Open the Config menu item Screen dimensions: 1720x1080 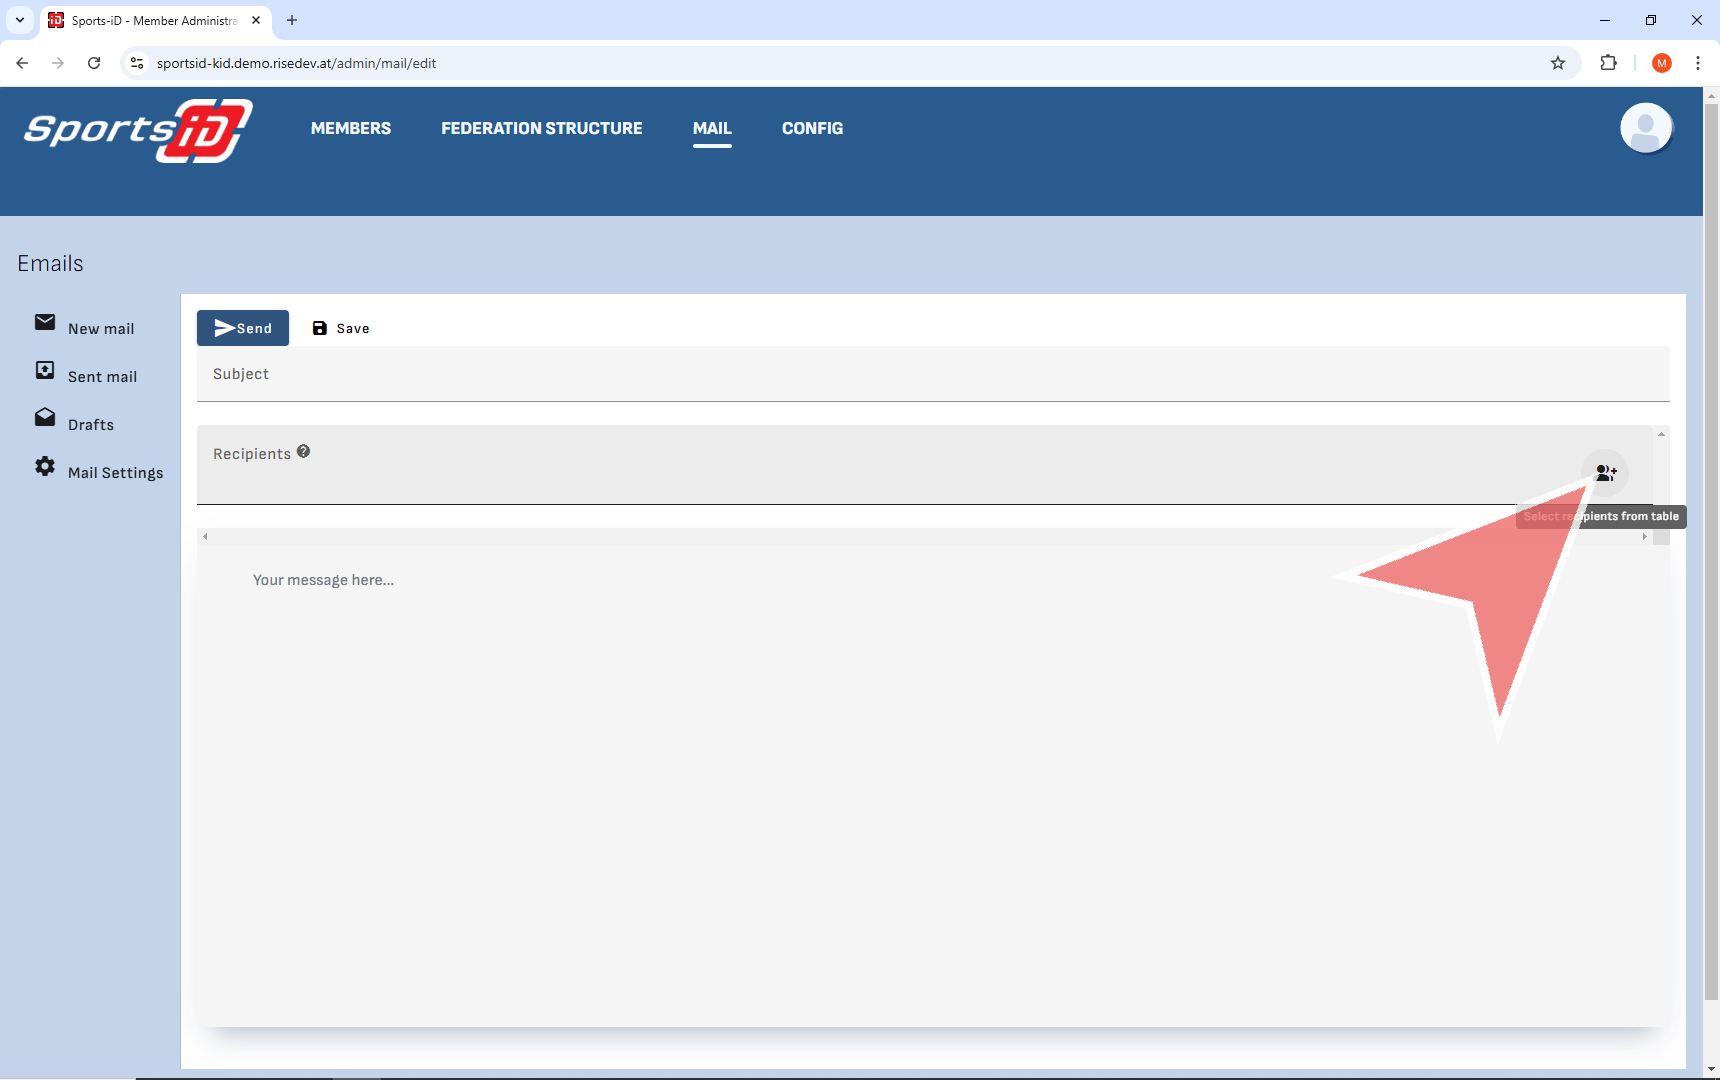812,128
